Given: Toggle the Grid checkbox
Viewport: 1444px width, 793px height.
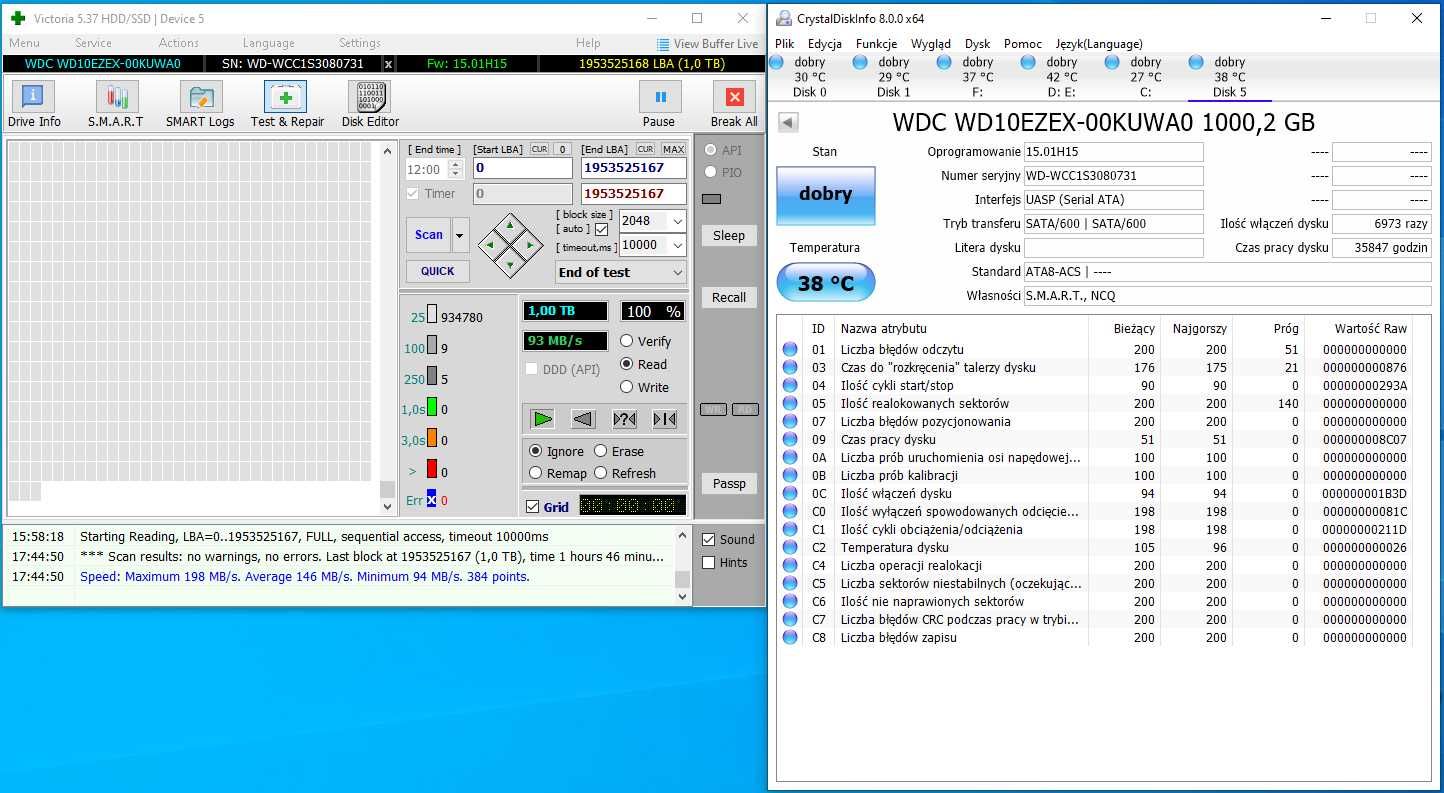Looking at the screenshot, I should (x=532, y=507).
